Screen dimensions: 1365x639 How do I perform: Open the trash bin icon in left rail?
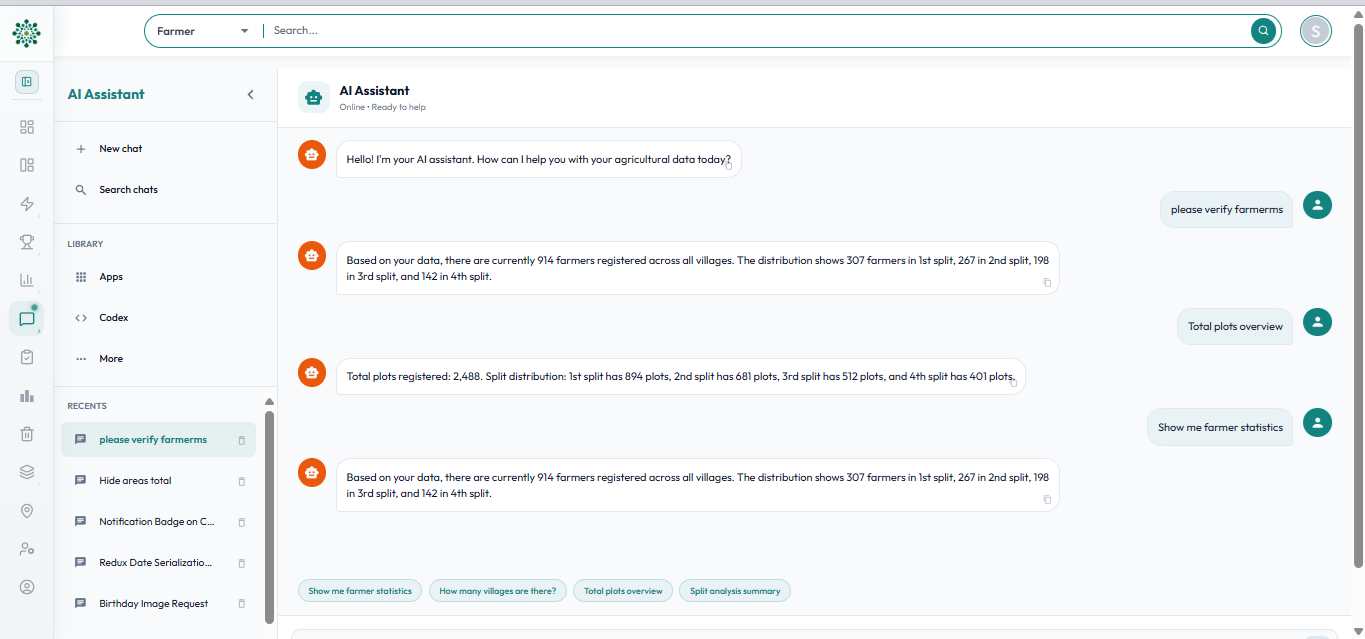click(27, 434)
